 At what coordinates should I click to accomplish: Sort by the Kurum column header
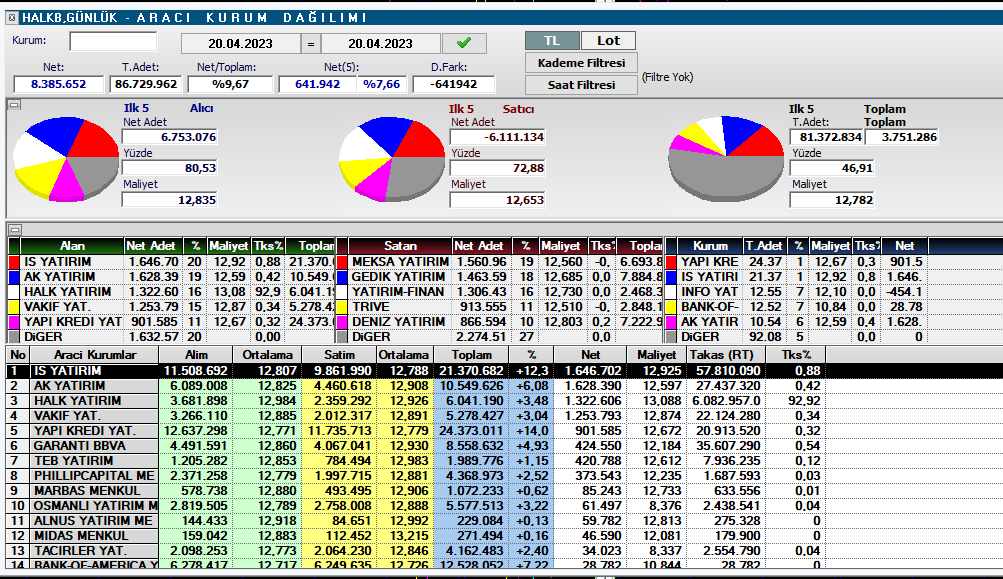pos(710,246)
